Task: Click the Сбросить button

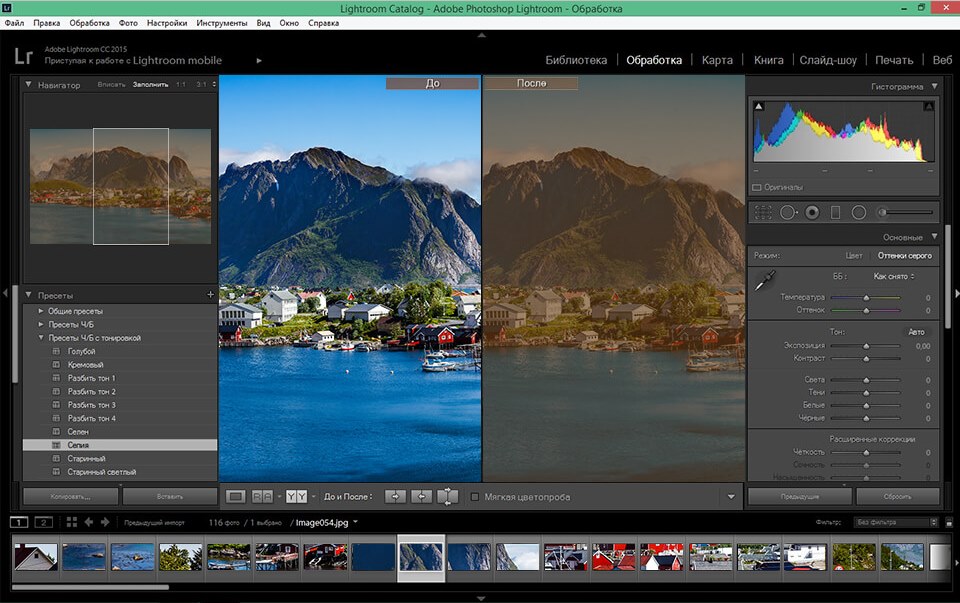Action: [x=897, y=496]
